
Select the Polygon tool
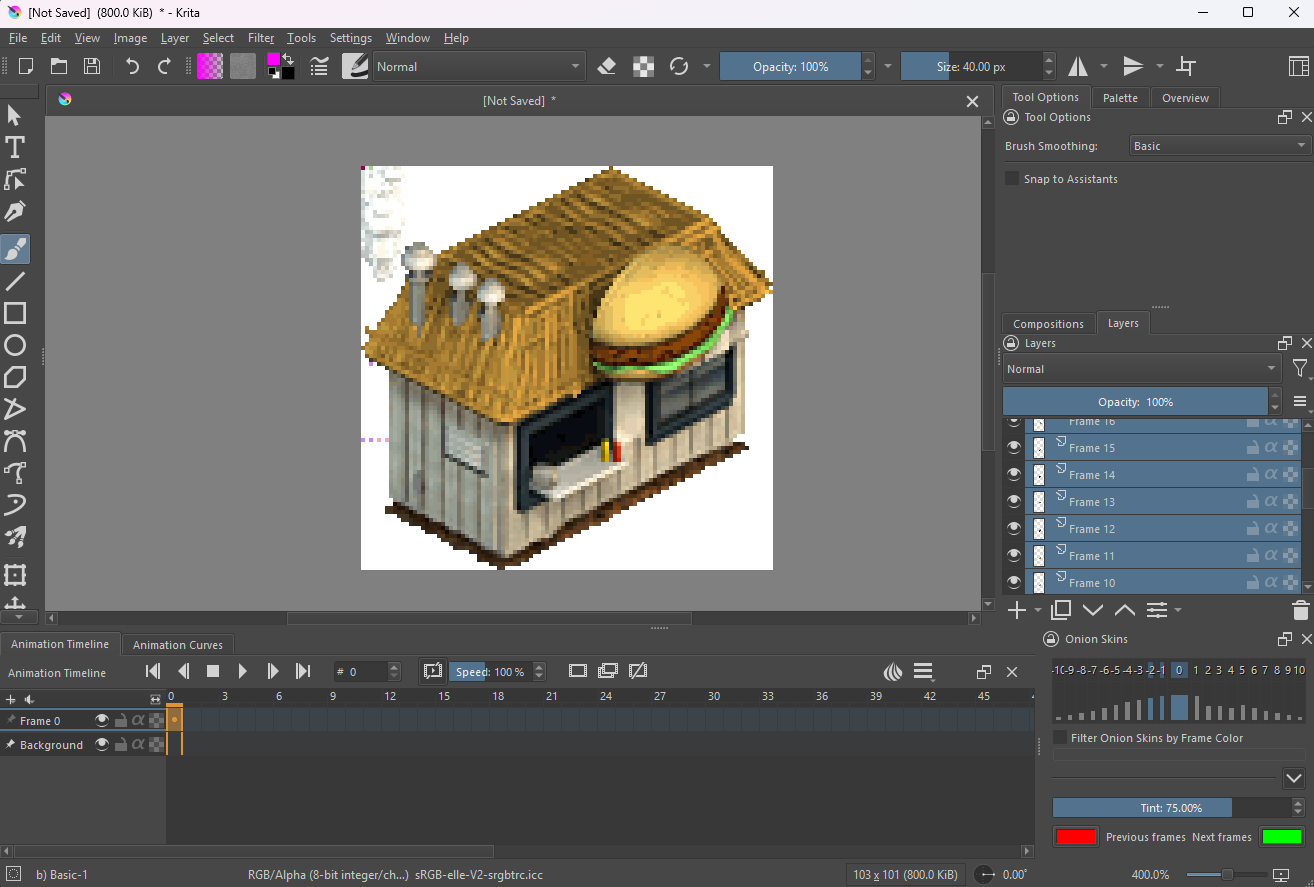15,377
